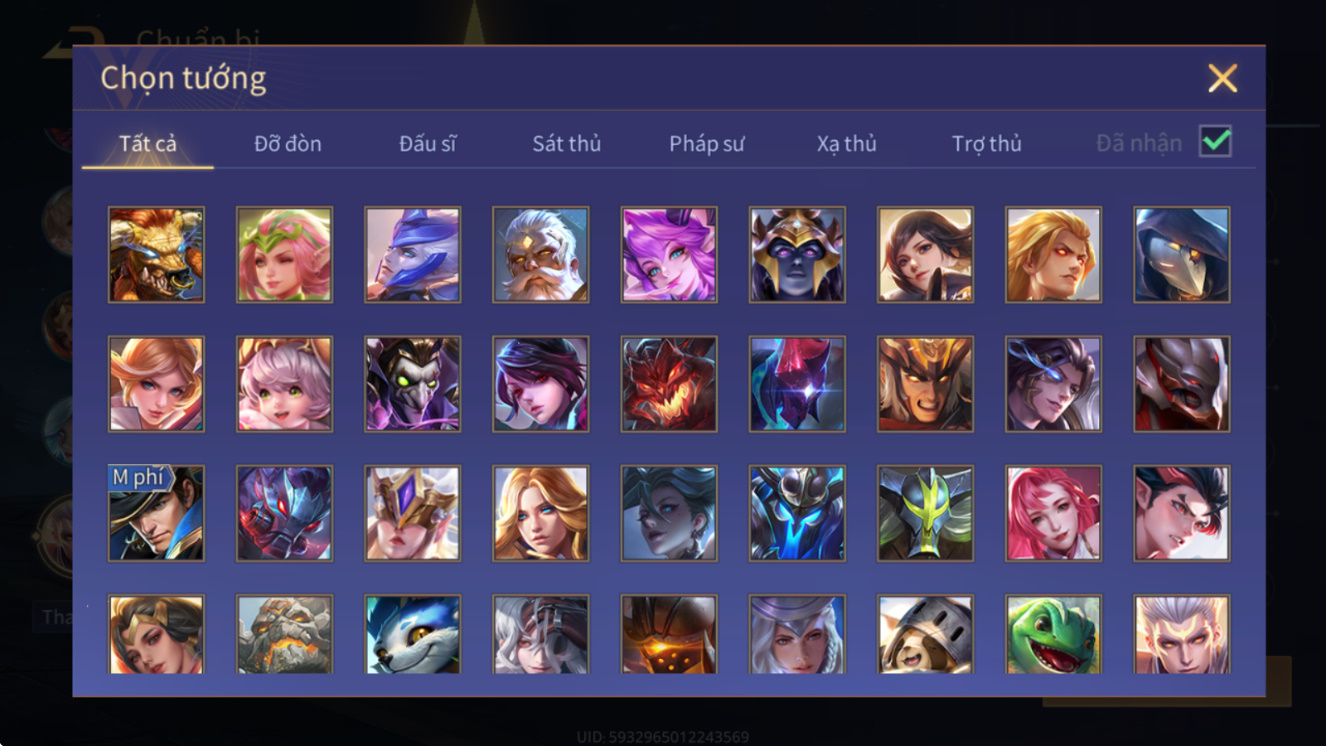
Task: Choose the white-bearded old man hero
Action: pos(540,254)
